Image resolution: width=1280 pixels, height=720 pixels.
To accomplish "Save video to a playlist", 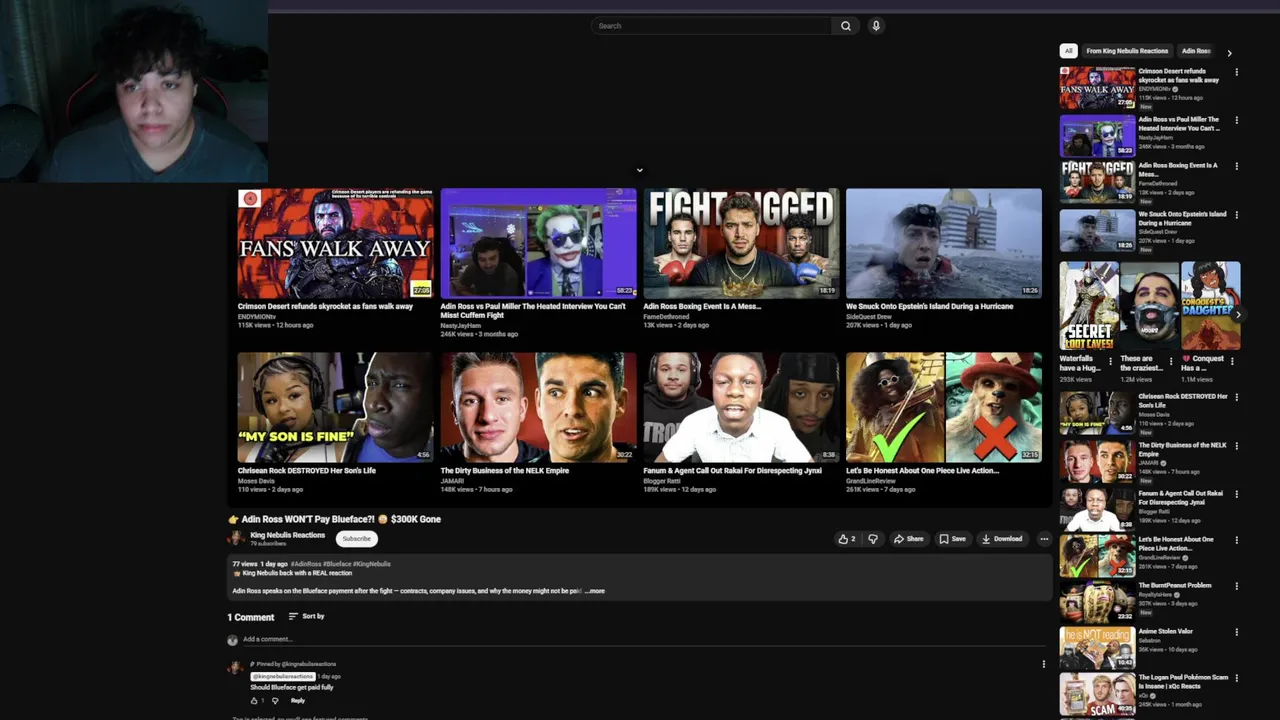I will [x=952, y=539].
